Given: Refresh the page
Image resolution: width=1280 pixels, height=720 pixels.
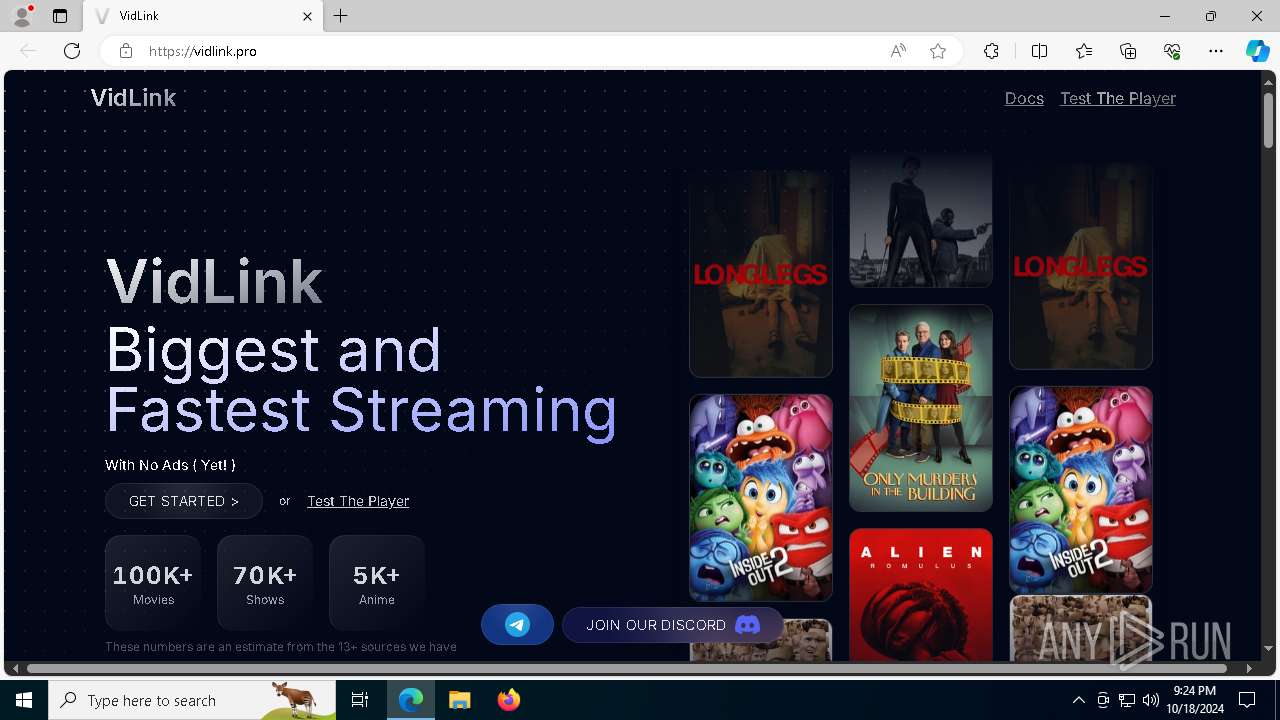Looking at the screenshot, I should pyautogui.click(x=72, y=51).
